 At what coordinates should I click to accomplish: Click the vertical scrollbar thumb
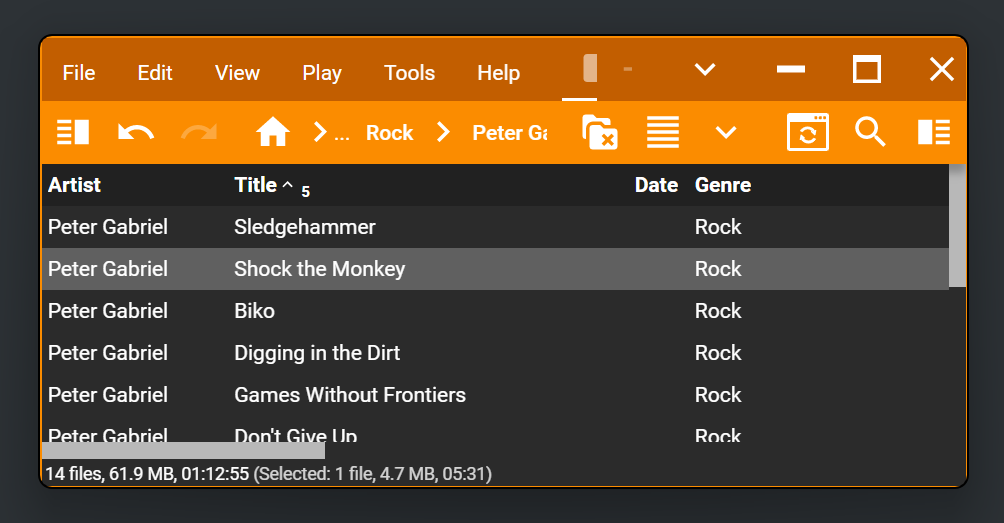(x=957, y=225)
